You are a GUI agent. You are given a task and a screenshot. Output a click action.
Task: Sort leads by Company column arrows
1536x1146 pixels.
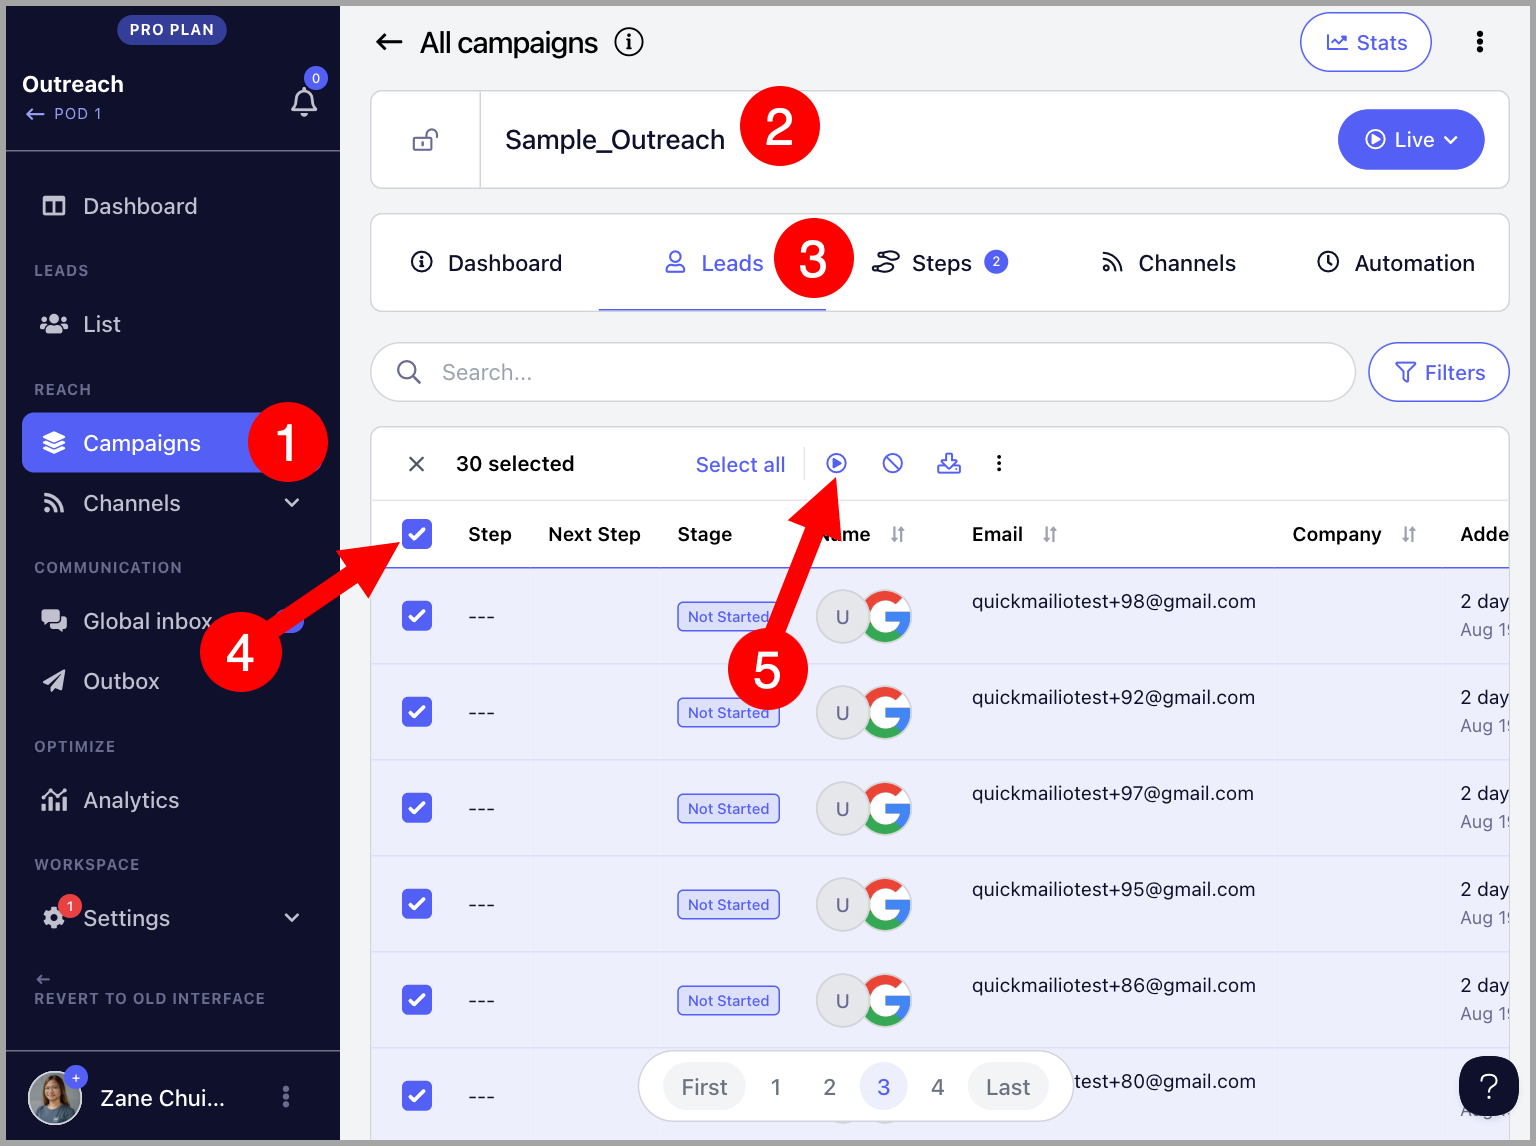click(1409, 534)
